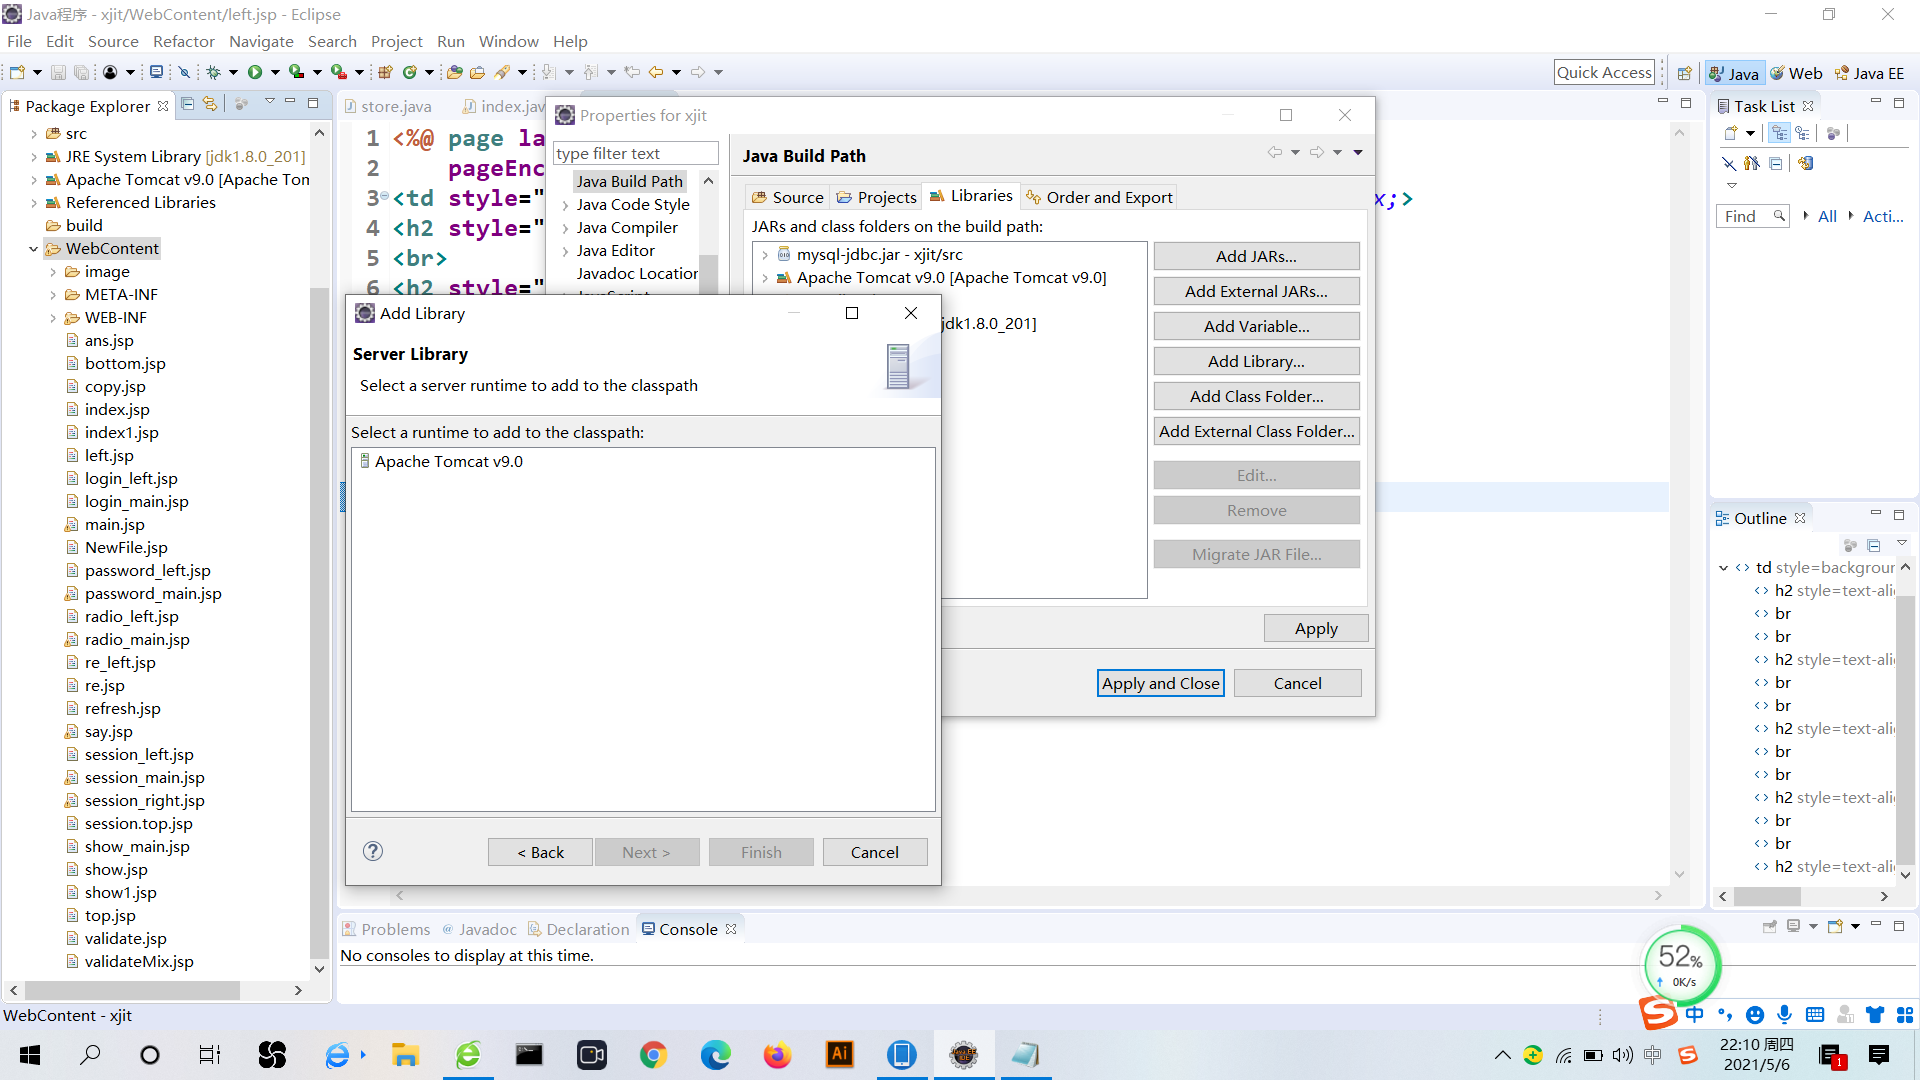Open the Run button dropdown arrow

point(274,72)
